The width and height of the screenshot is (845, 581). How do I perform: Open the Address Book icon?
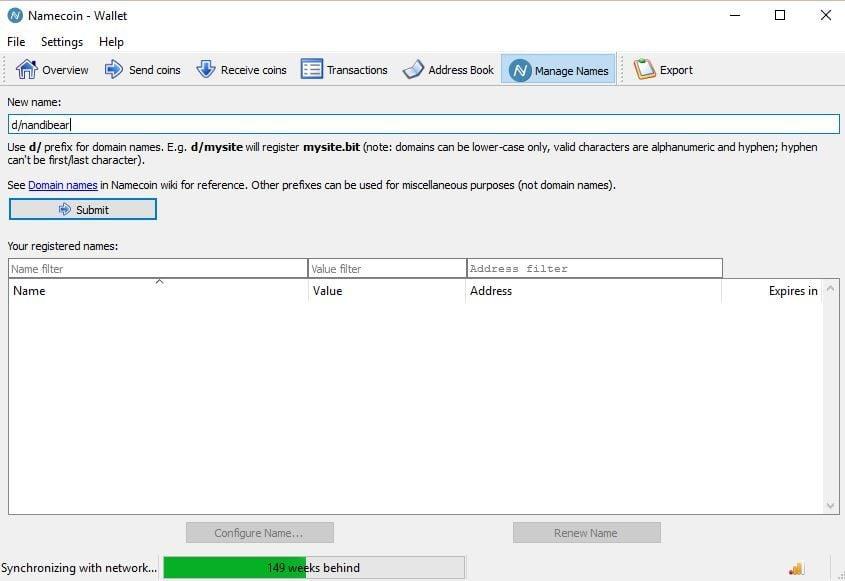tap(414, 70)
